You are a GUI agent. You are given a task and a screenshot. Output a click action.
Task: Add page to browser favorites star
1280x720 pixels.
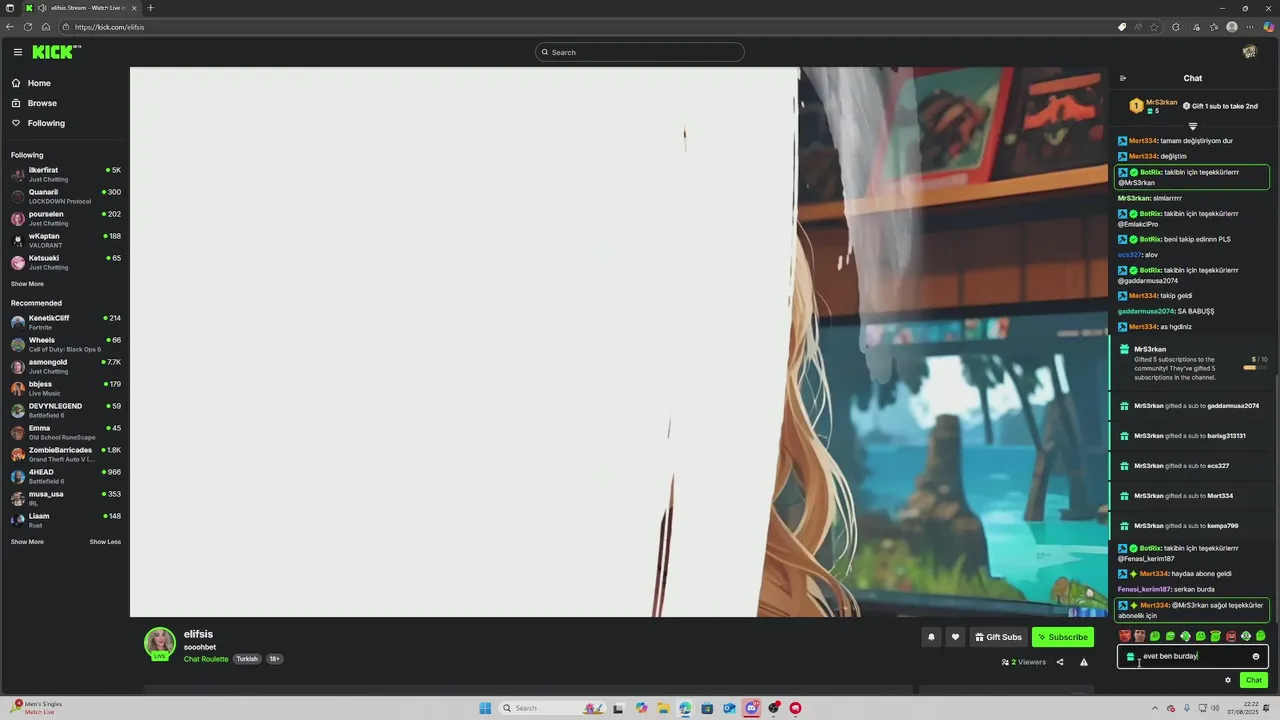tap(1155, 27)
